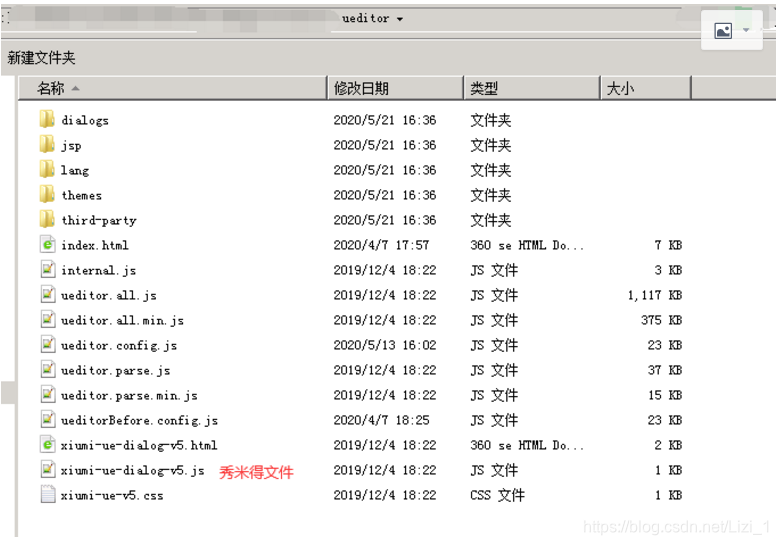Select the internal.js file icon

click(x=48, y=270)
